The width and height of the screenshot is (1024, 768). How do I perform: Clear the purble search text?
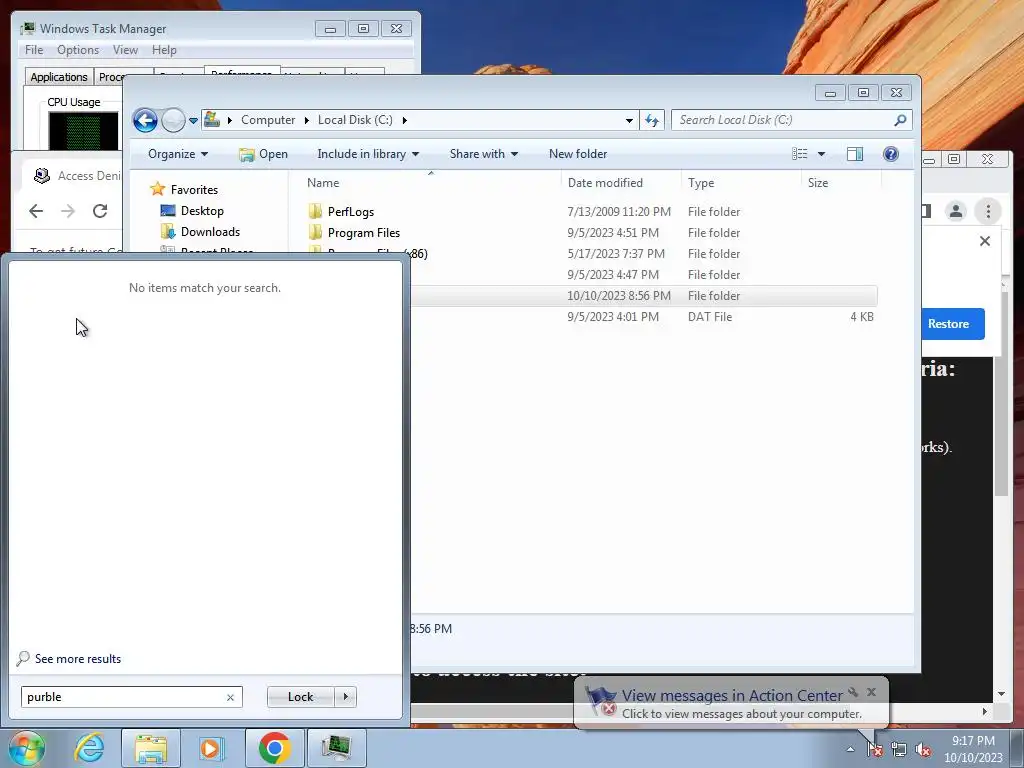point(231,697)
